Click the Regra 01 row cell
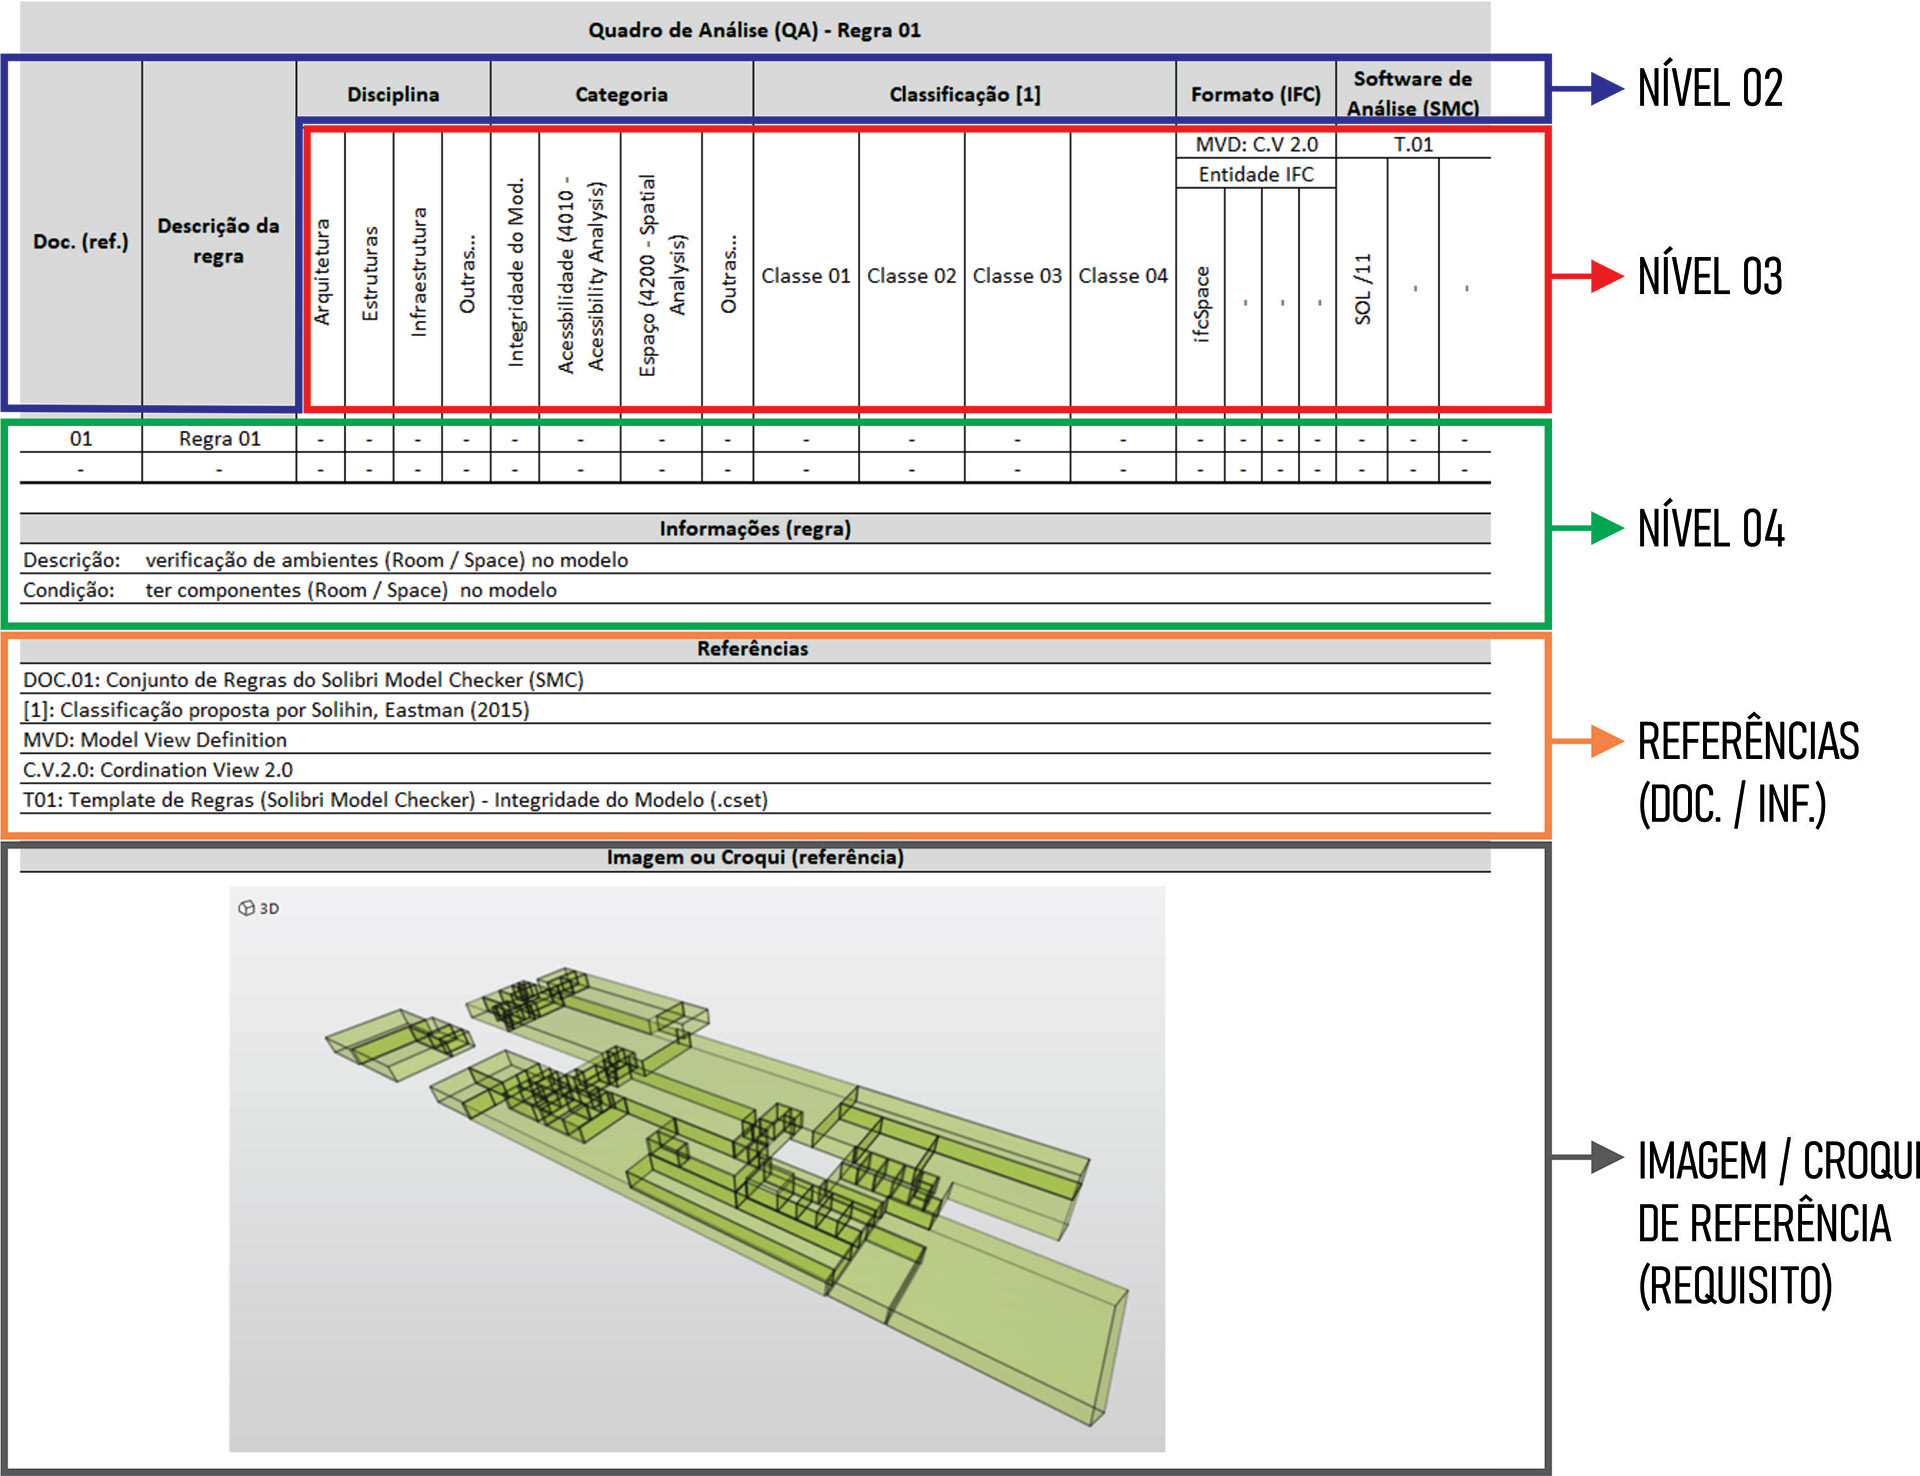Screen dimensions: 1920x1476 pos(219,438)
